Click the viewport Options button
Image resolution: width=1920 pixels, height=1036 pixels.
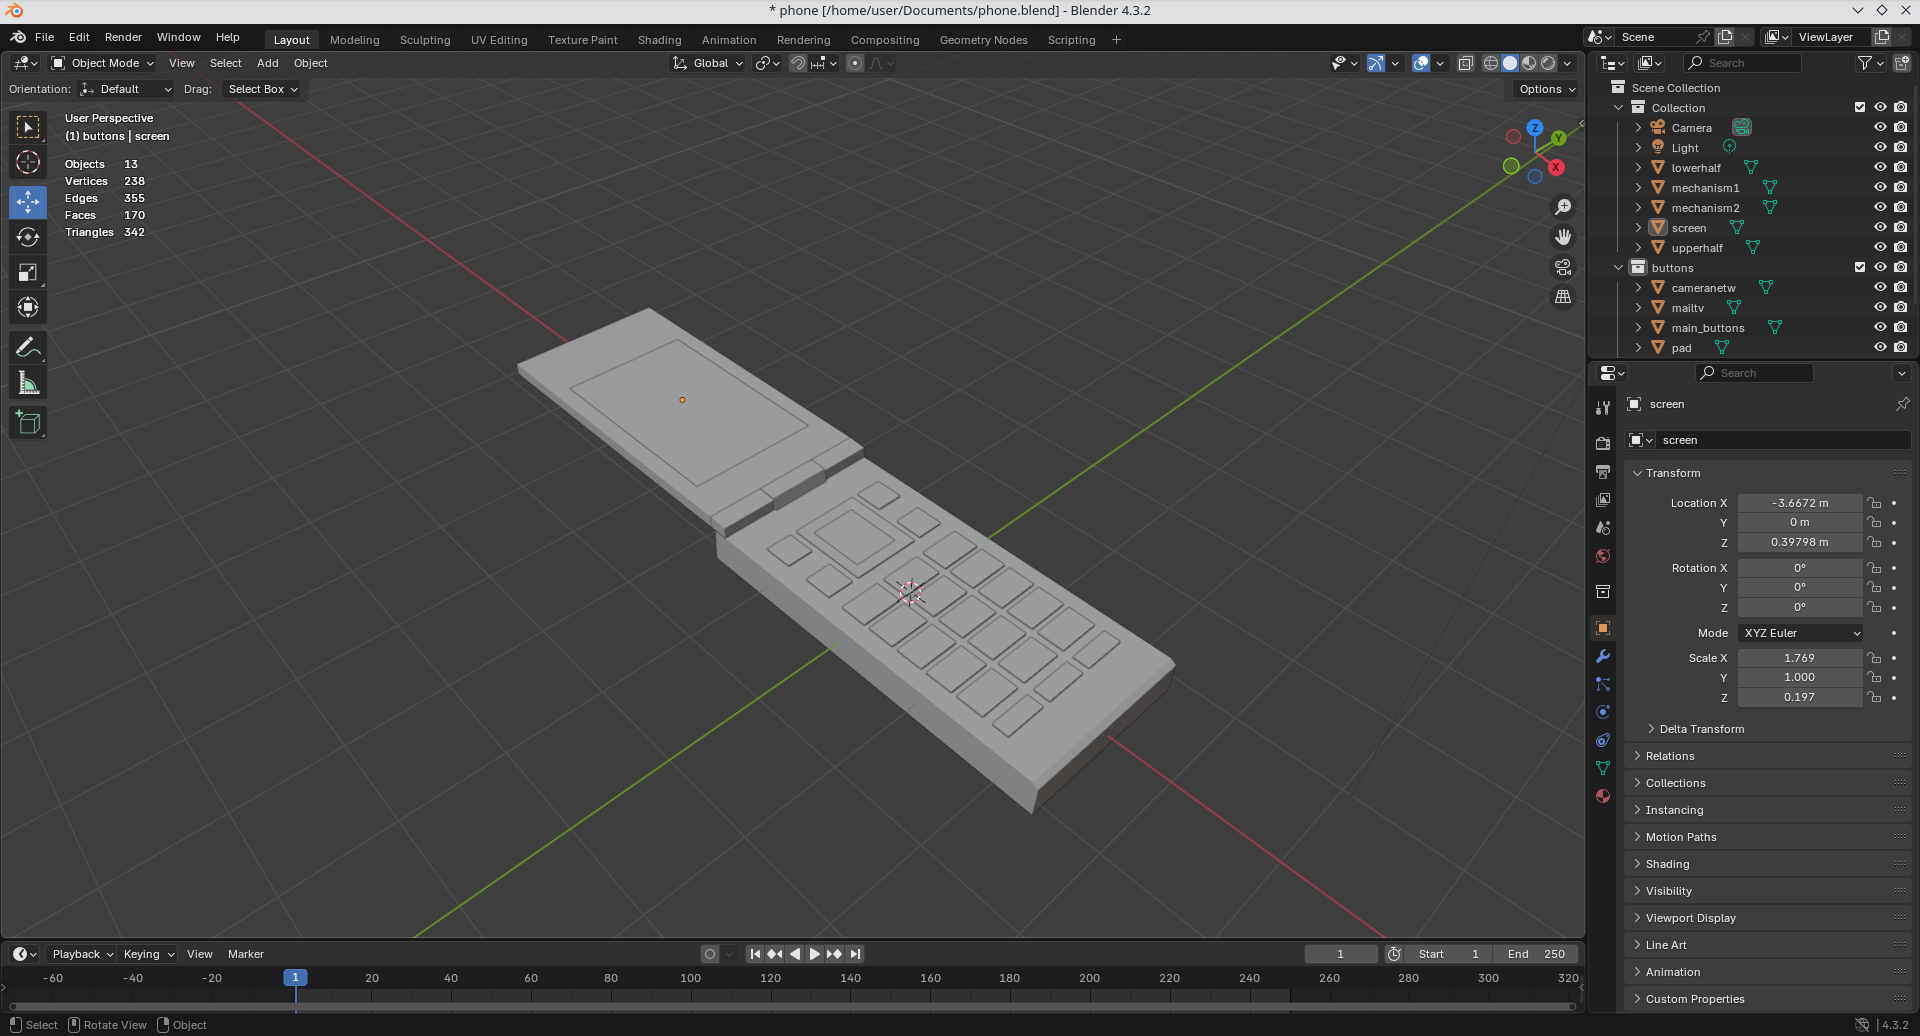tap(1546, 89)
